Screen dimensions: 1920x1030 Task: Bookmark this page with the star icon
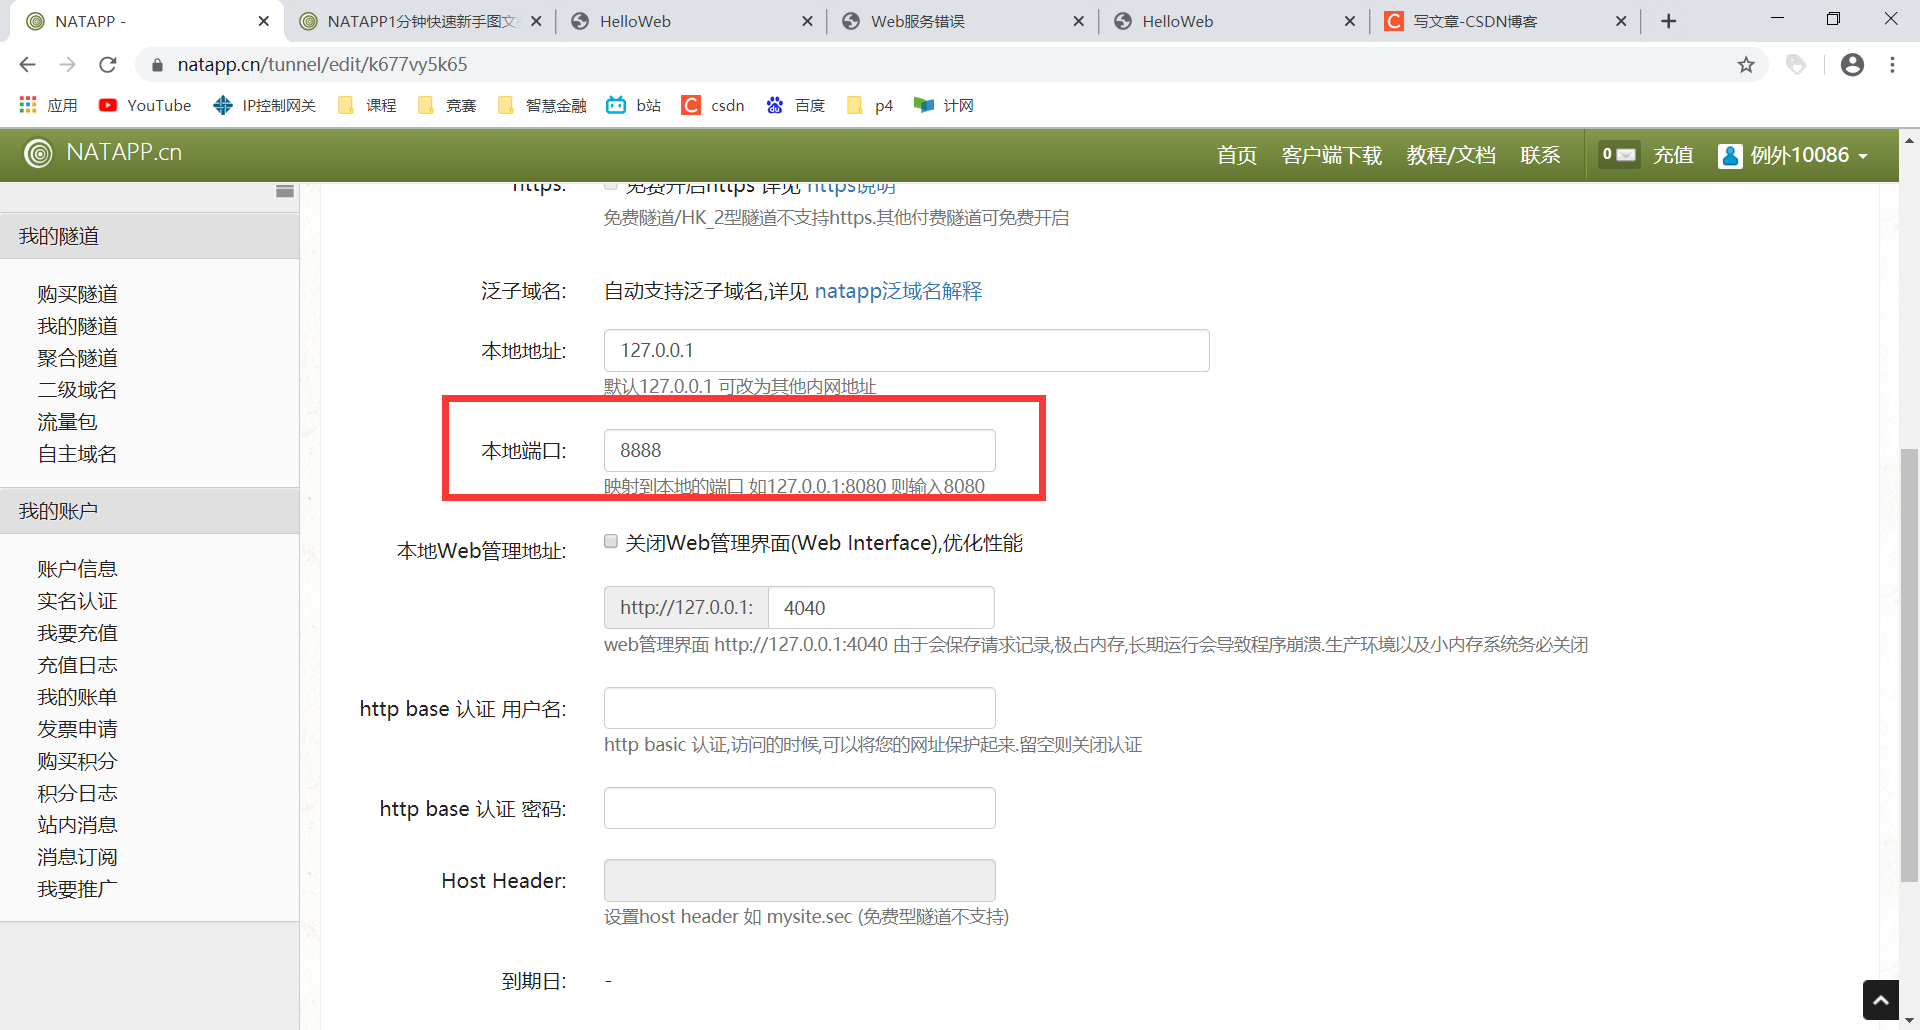pos(1746,65)
